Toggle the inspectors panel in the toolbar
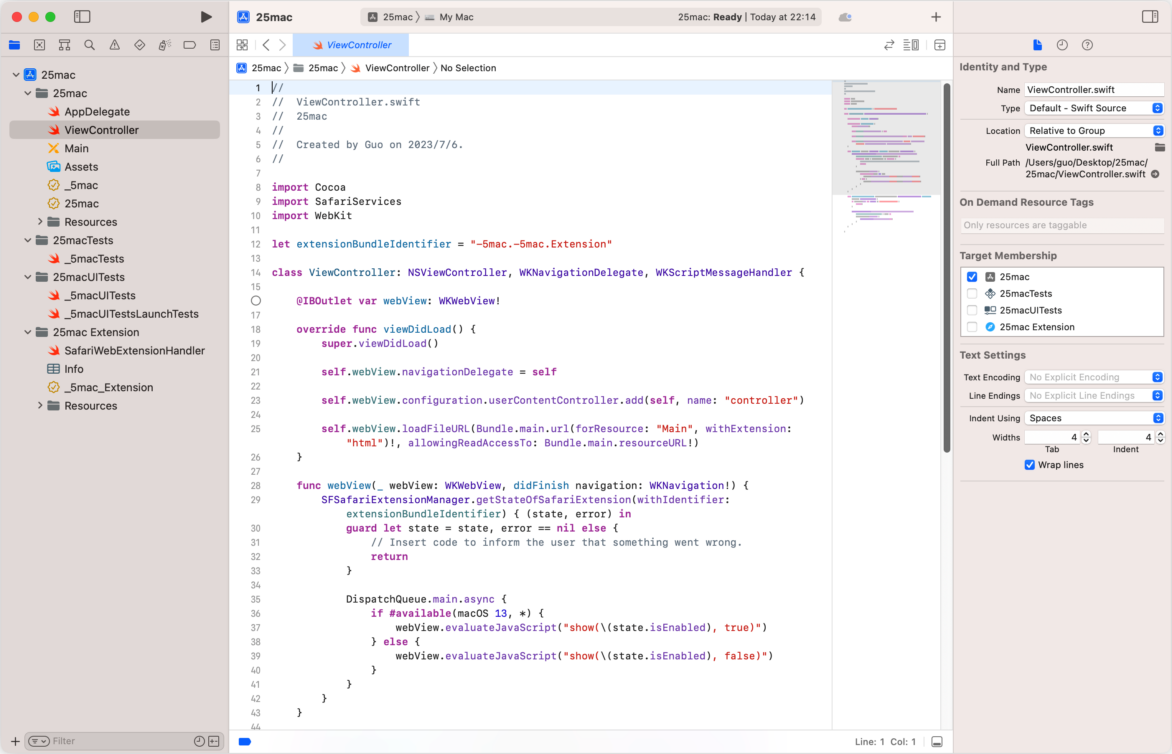The height and width of the screenshot is (754, 1172). point(1150,16)
